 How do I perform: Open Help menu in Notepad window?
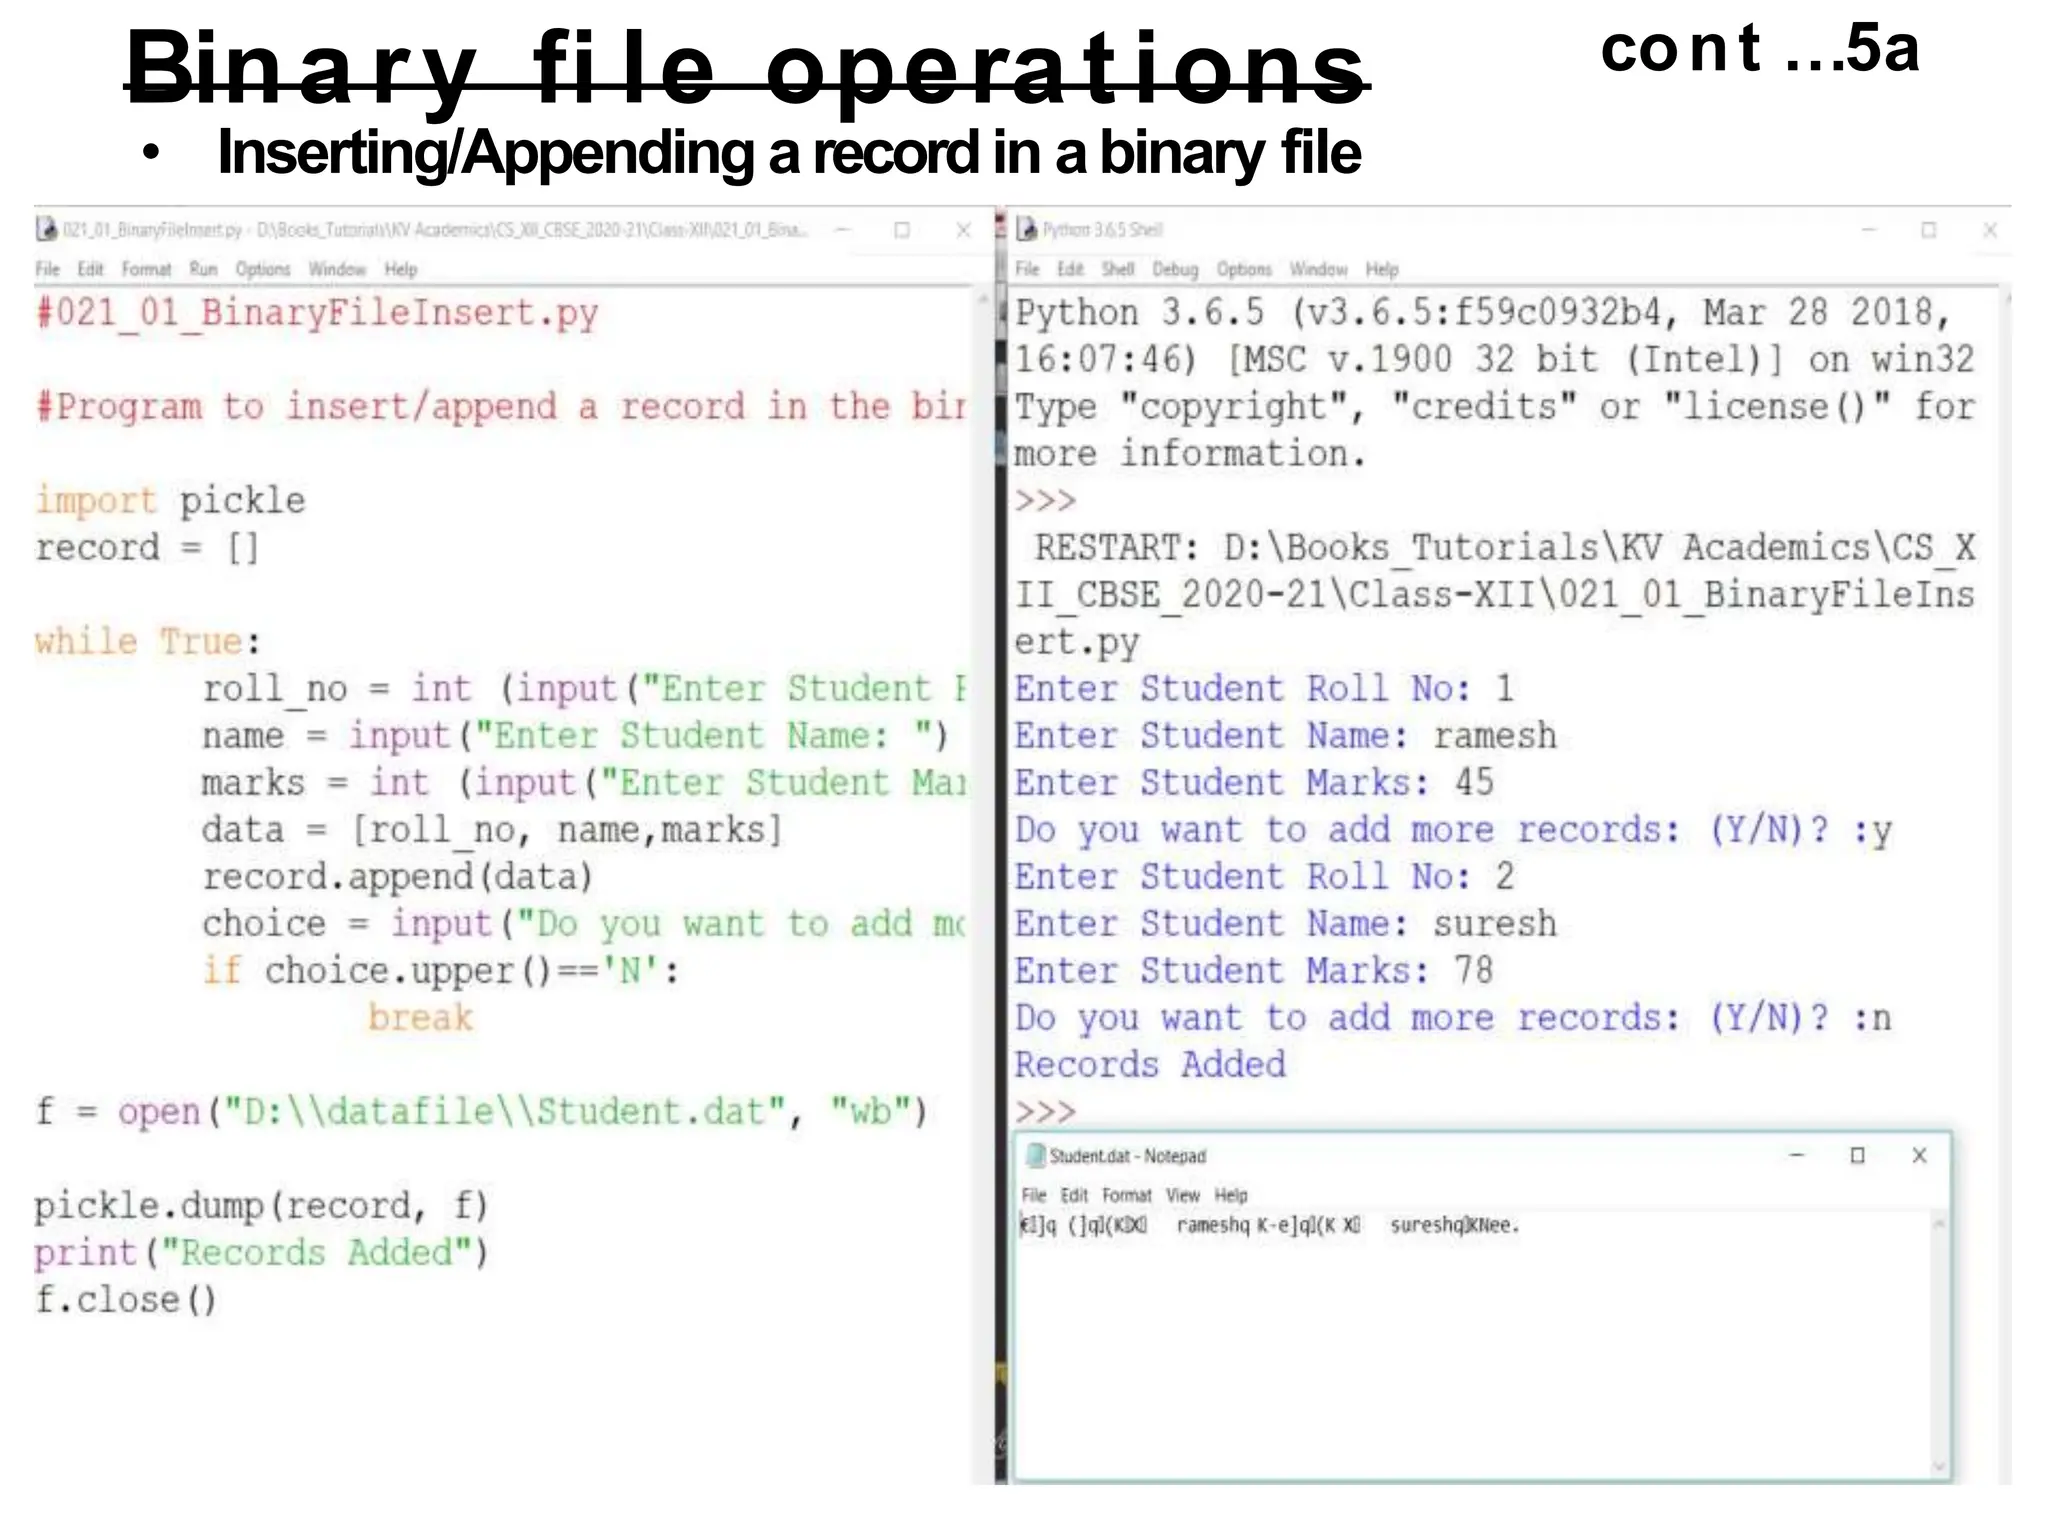tap(1231, 1195)
